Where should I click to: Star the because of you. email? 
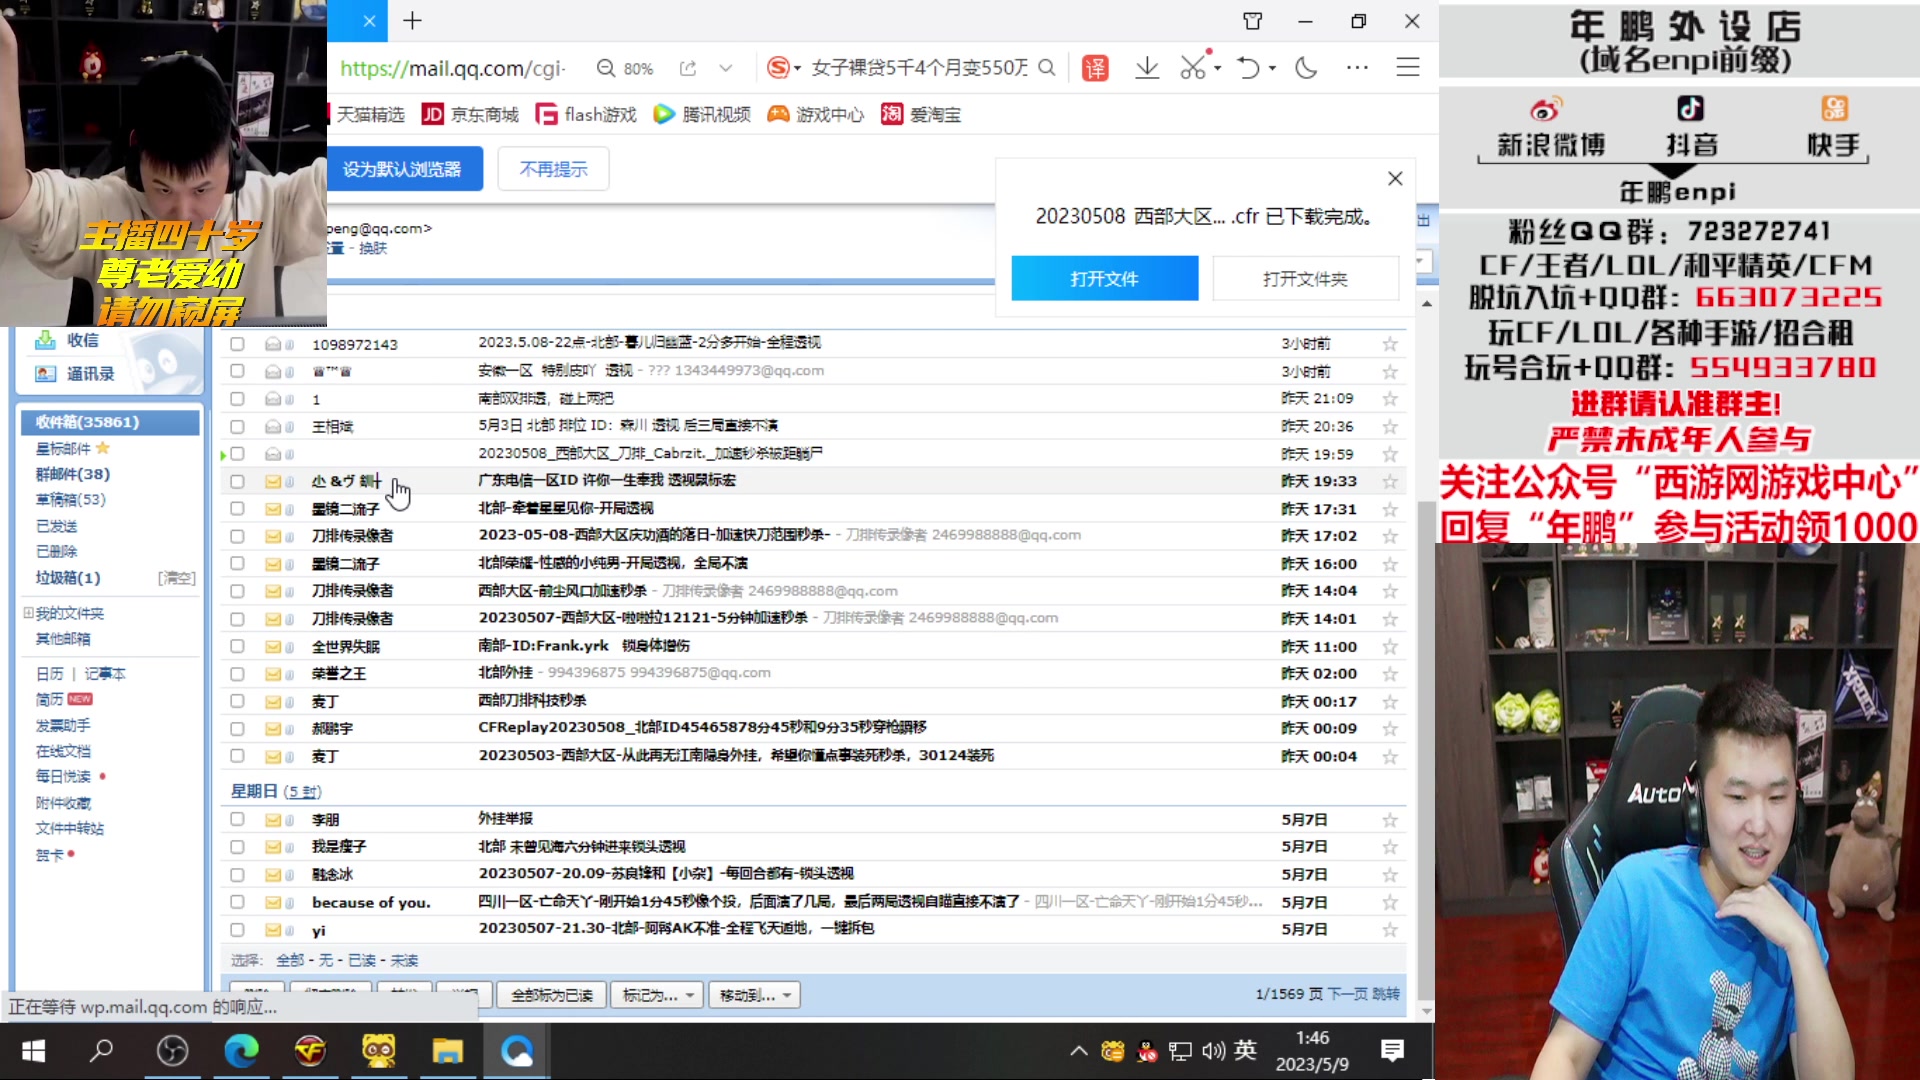1390,902
